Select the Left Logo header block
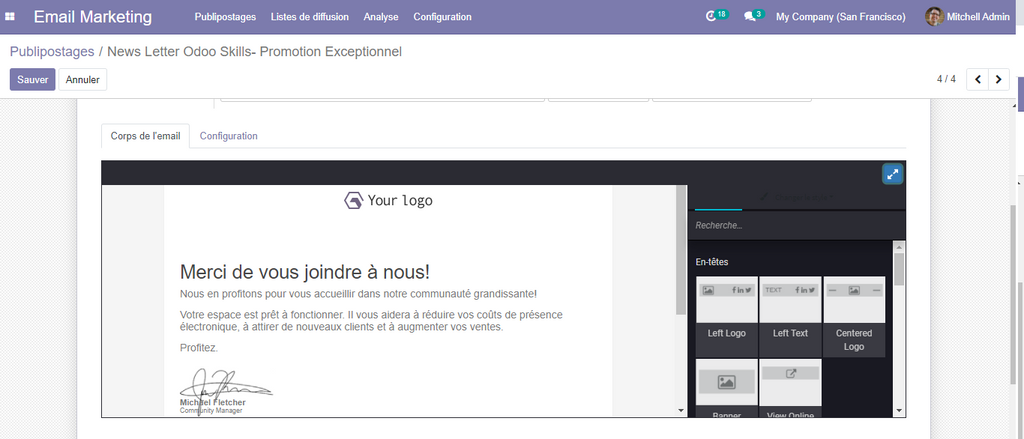The image size is (1024, 439). coord(727,316)
